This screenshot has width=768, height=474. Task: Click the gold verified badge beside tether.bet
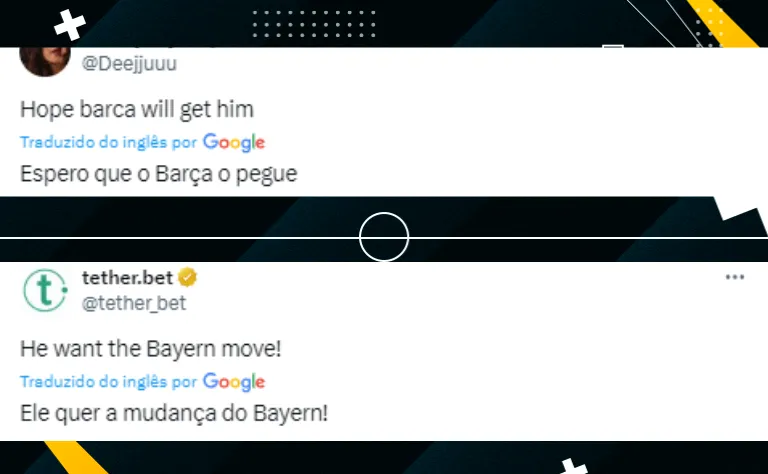(x=187, y=278)
